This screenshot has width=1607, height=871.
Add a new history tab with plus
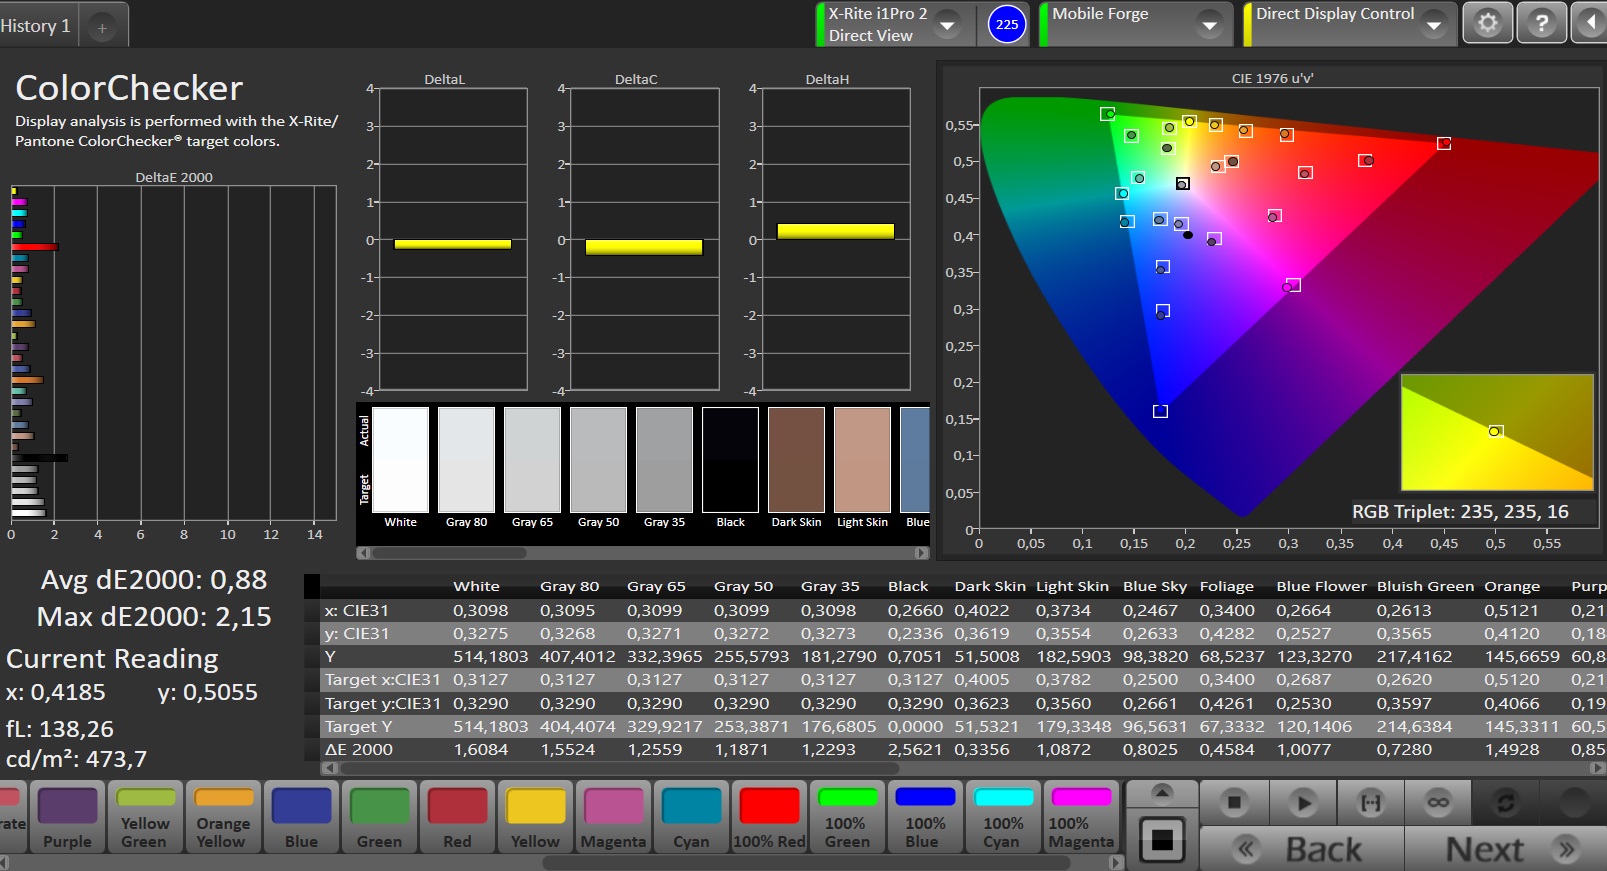102,27
